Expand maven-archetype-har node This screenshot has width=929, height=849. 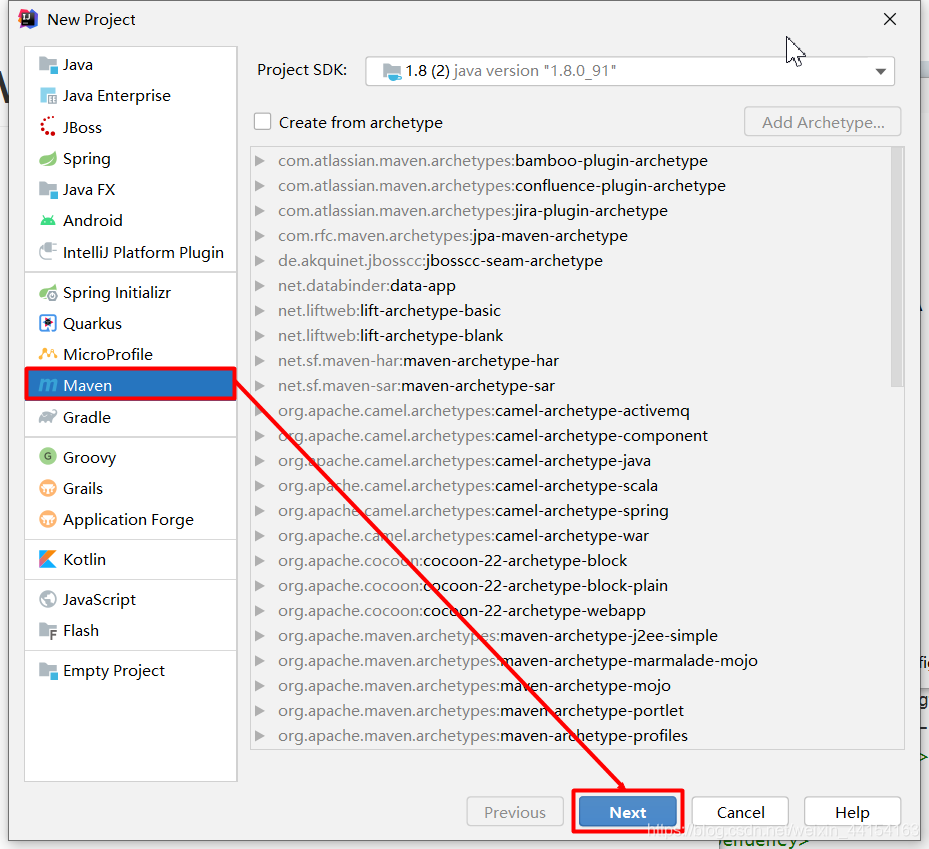click(259, 360)
